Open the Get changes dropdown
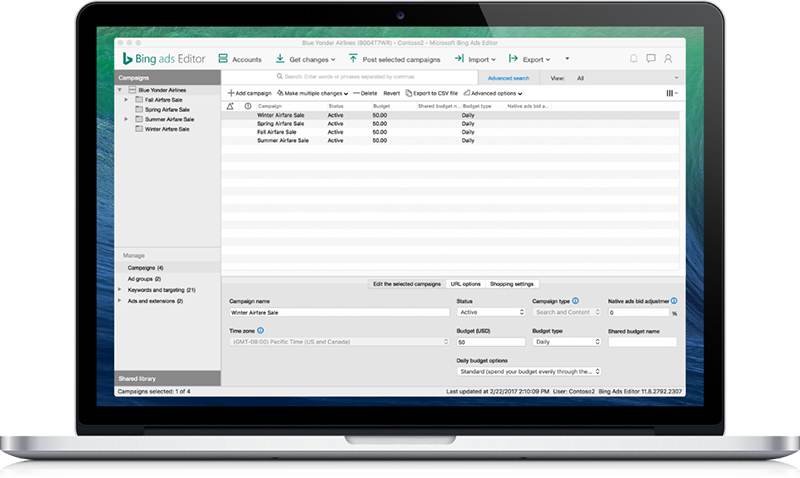Screen dimensions: 800x478 pos(305,59)
